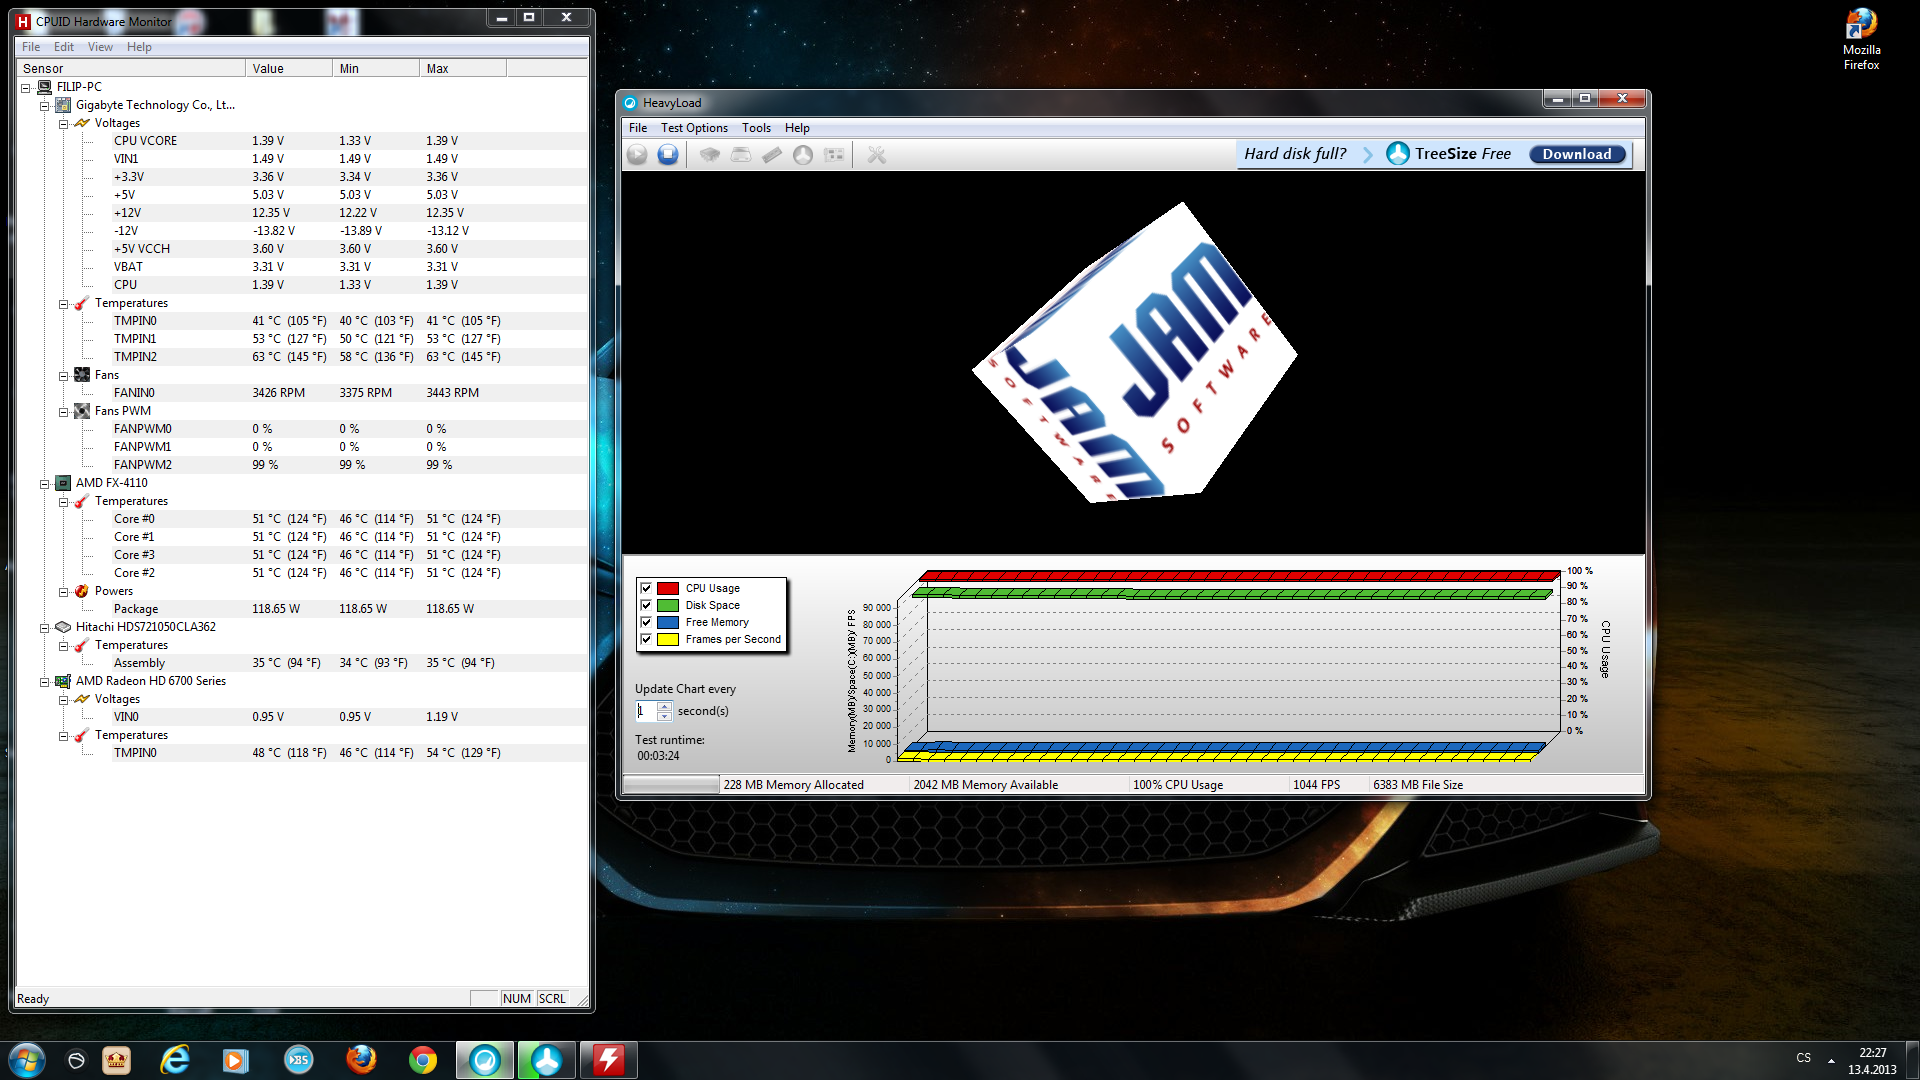Screen dimensions: 1920x1080
Task: Open the crown icon app on taskbar
Action: (x=117, y=1060)
